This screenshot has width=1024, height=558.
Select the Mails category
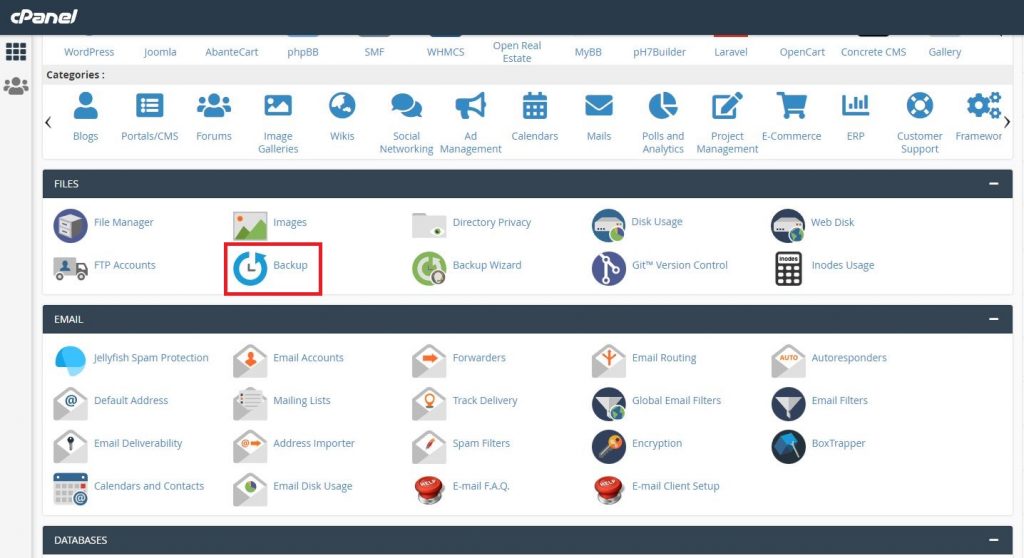[599, 117]
